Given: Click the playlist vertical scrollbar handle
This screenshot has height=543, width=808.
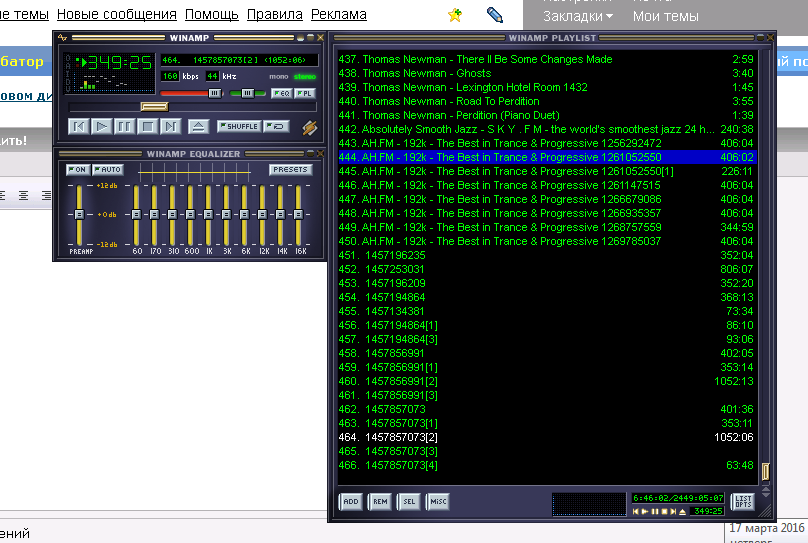Looking at the screenshot, I should coord(765,471).
